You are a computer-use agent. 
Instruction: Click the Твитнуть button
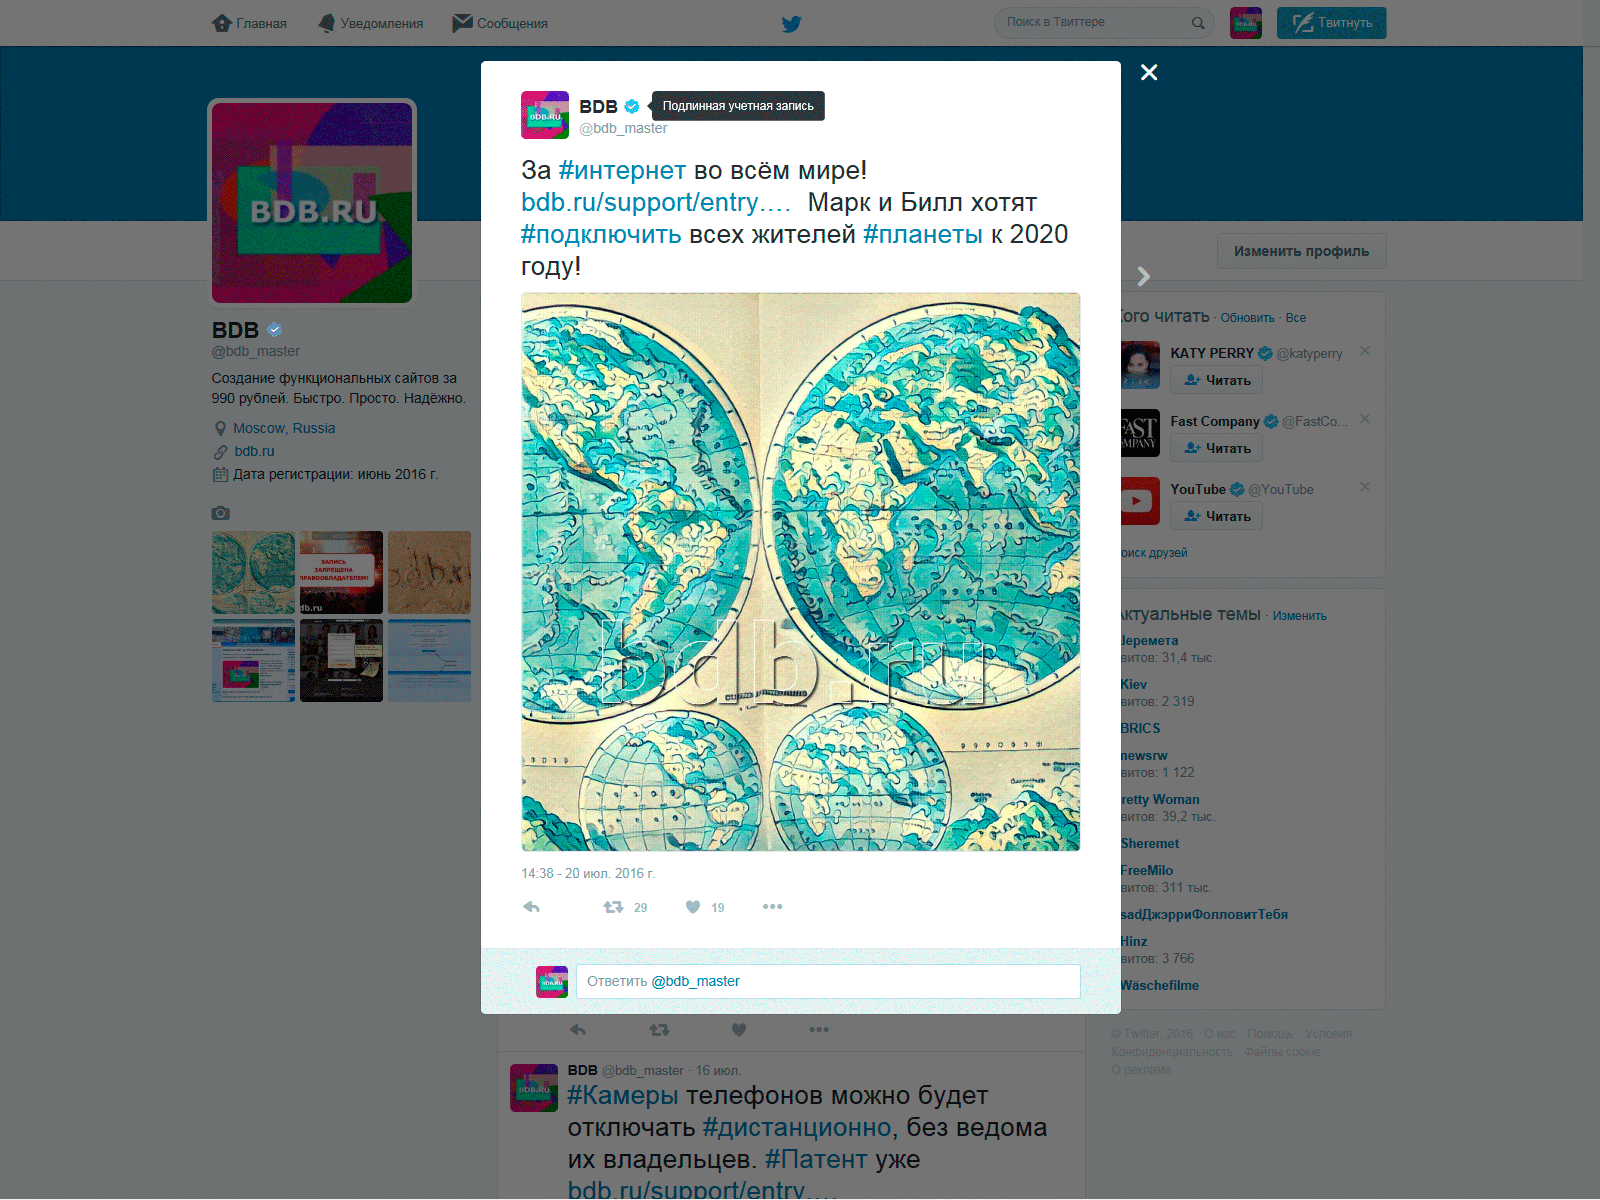click(x=1331, y=23)
